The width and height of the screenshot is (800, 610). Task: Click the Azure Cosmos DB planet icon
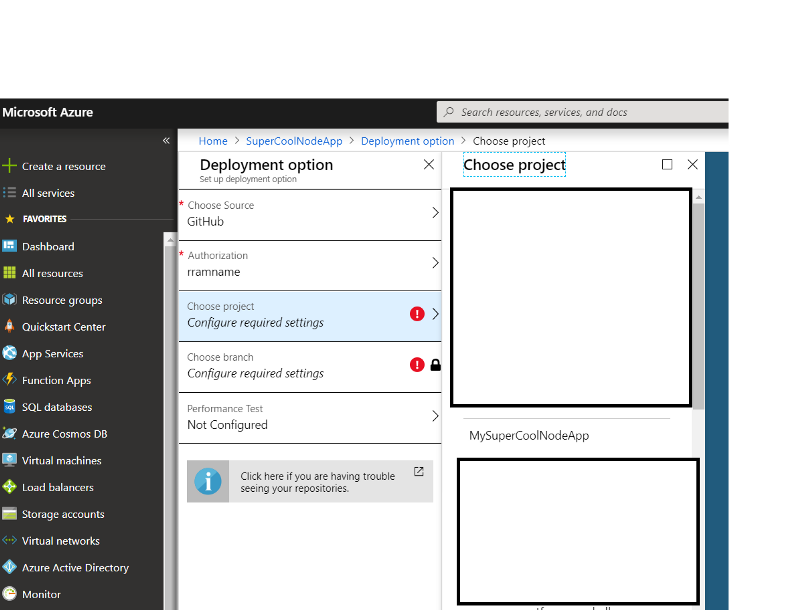(9, 433)
